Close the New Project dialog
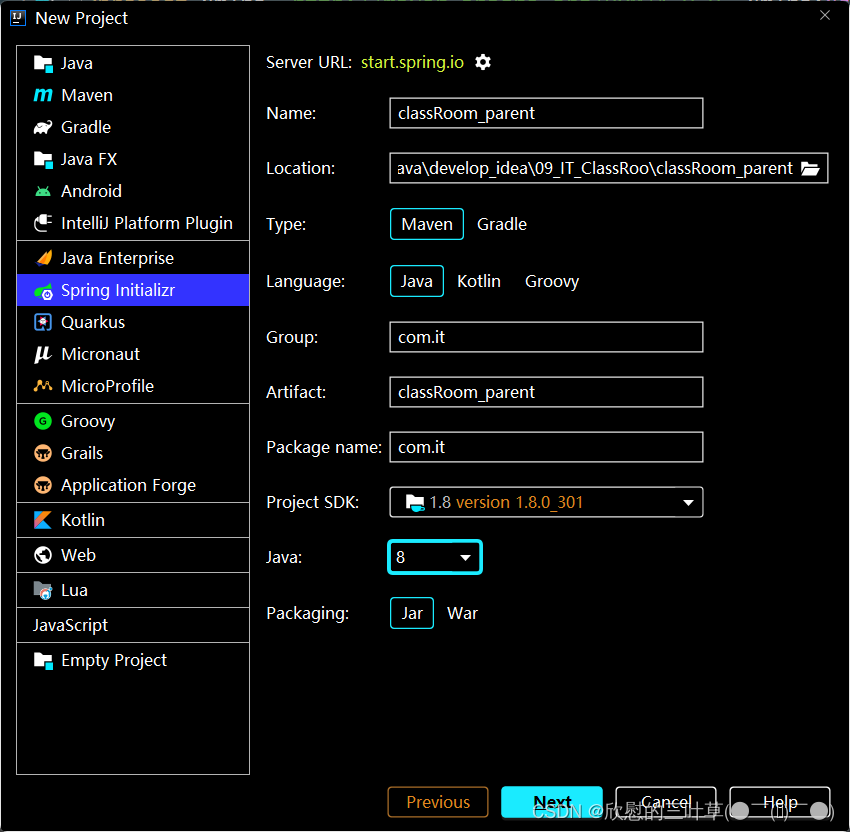The width and height of the screenshot is (850, 832). click(x=825, y=15)
